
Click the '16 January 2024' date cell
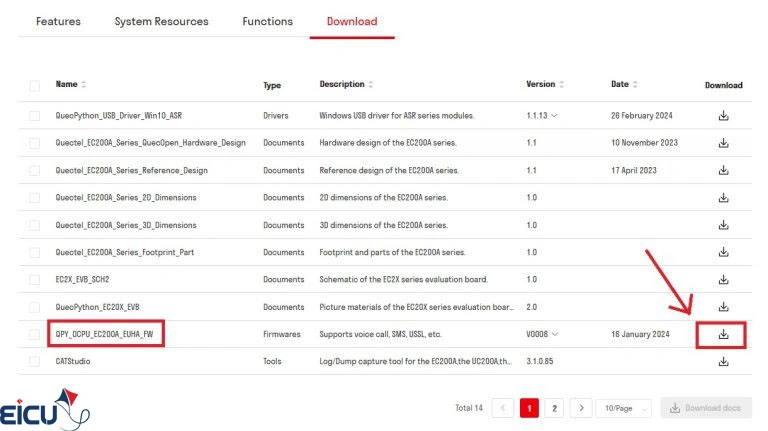[x=640, y=334]
